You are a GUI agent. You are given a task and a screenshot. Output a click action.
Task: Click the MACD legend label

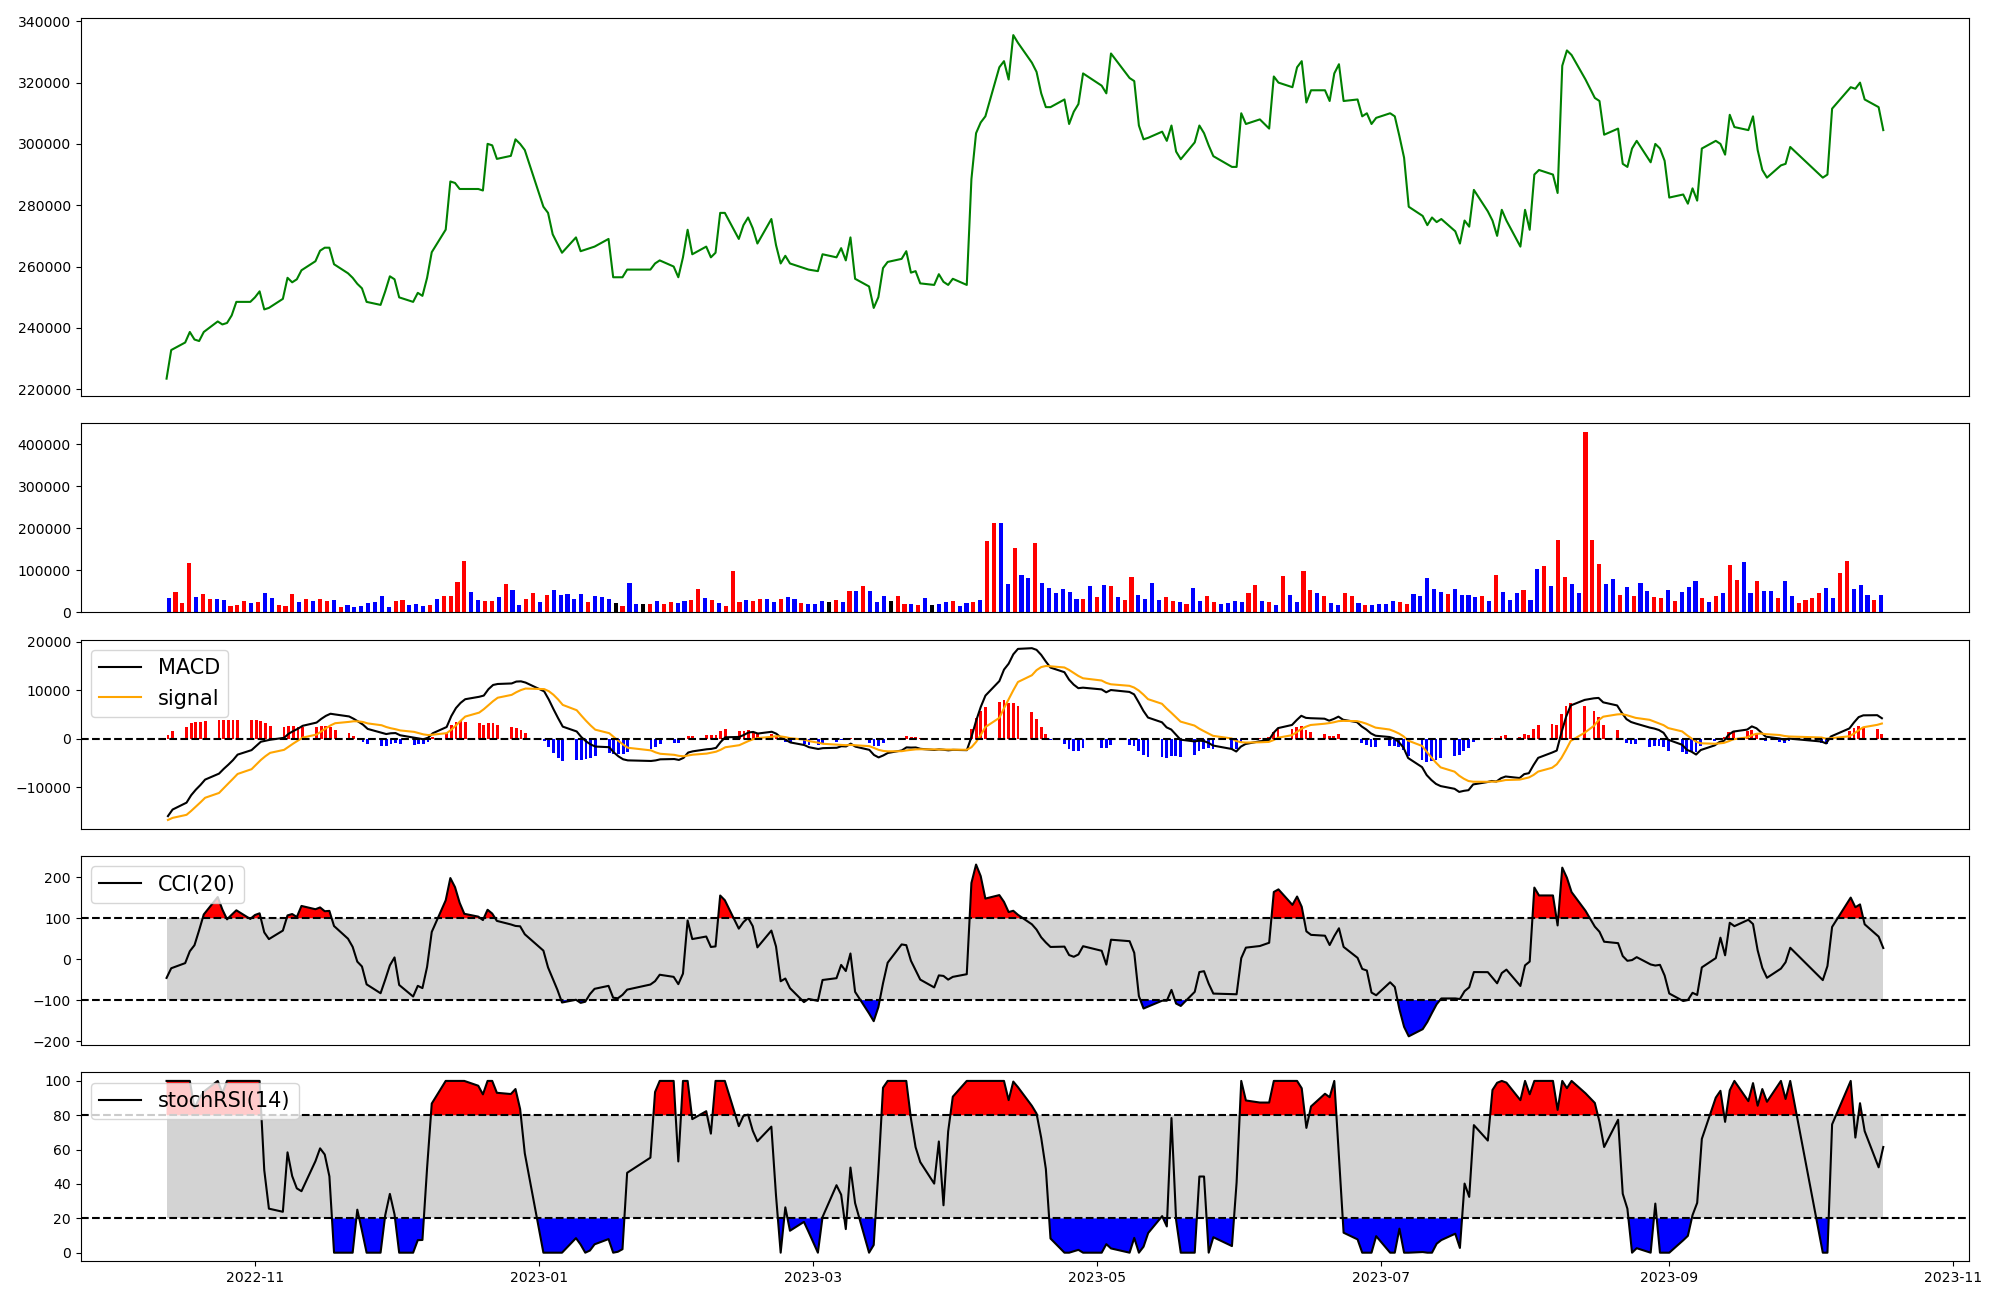tap(188, 667)
